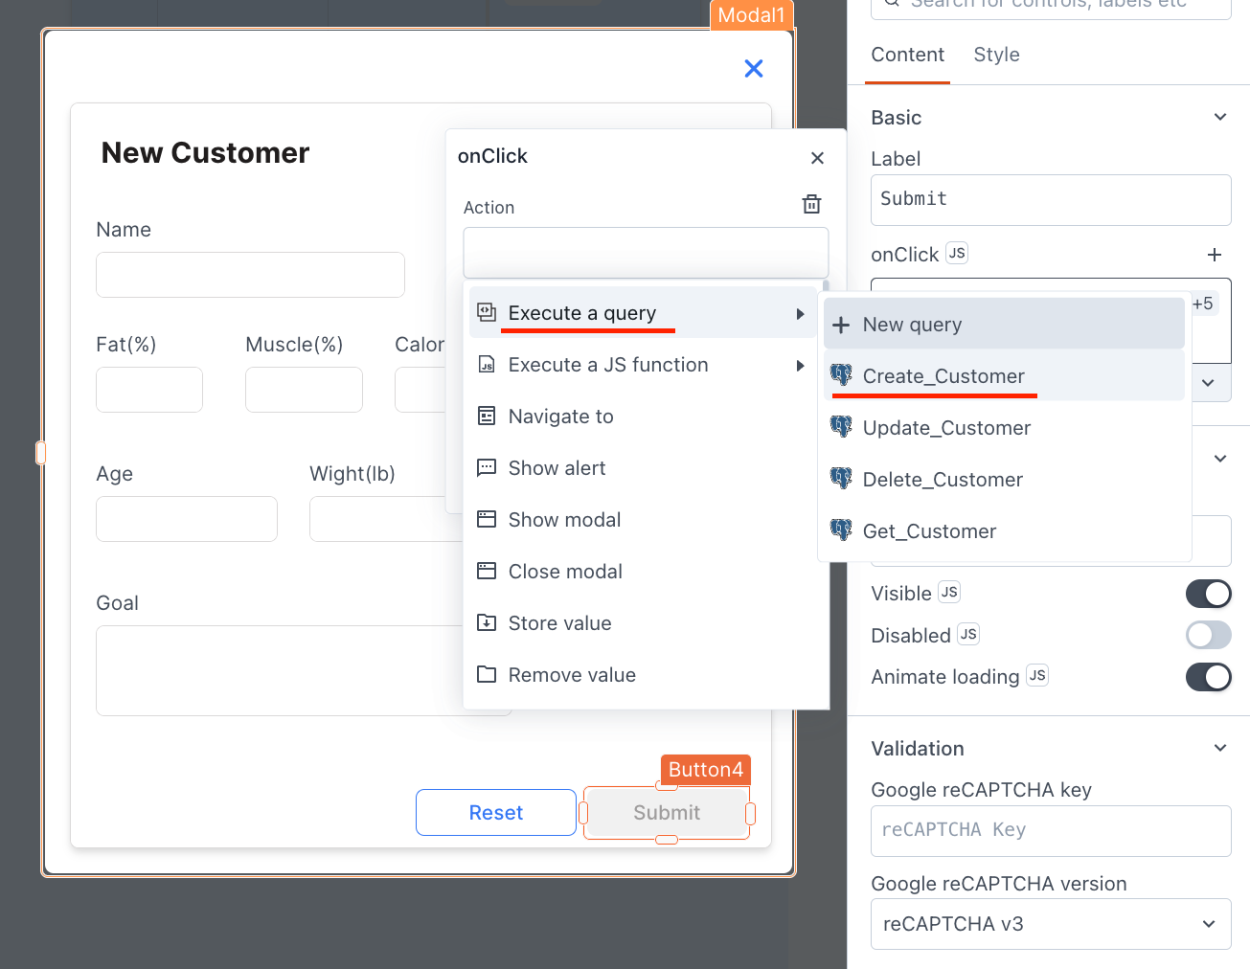Select the Execute a query option
Viewport: 1250px width, 969px height.
coord(643,313)
